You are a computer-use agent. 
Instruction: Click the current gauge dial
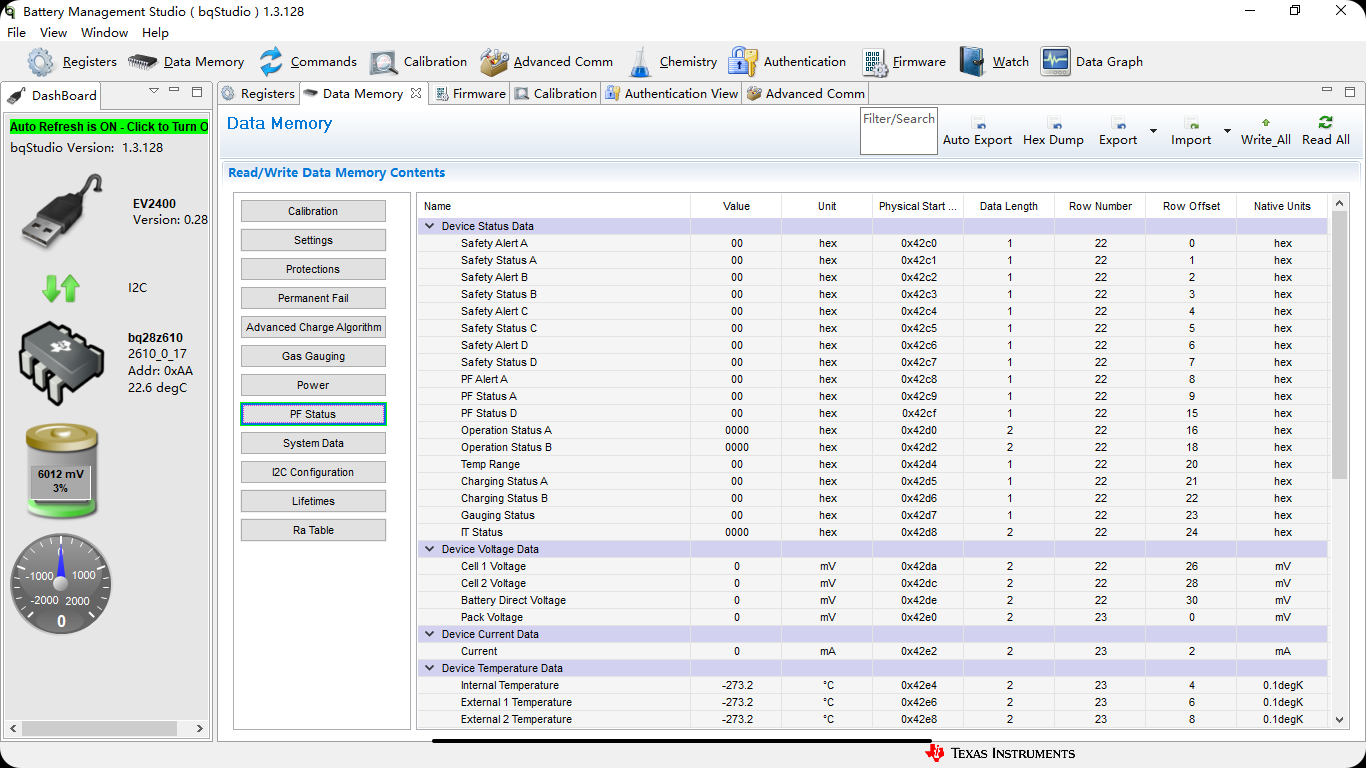click(x=61, y=584)
